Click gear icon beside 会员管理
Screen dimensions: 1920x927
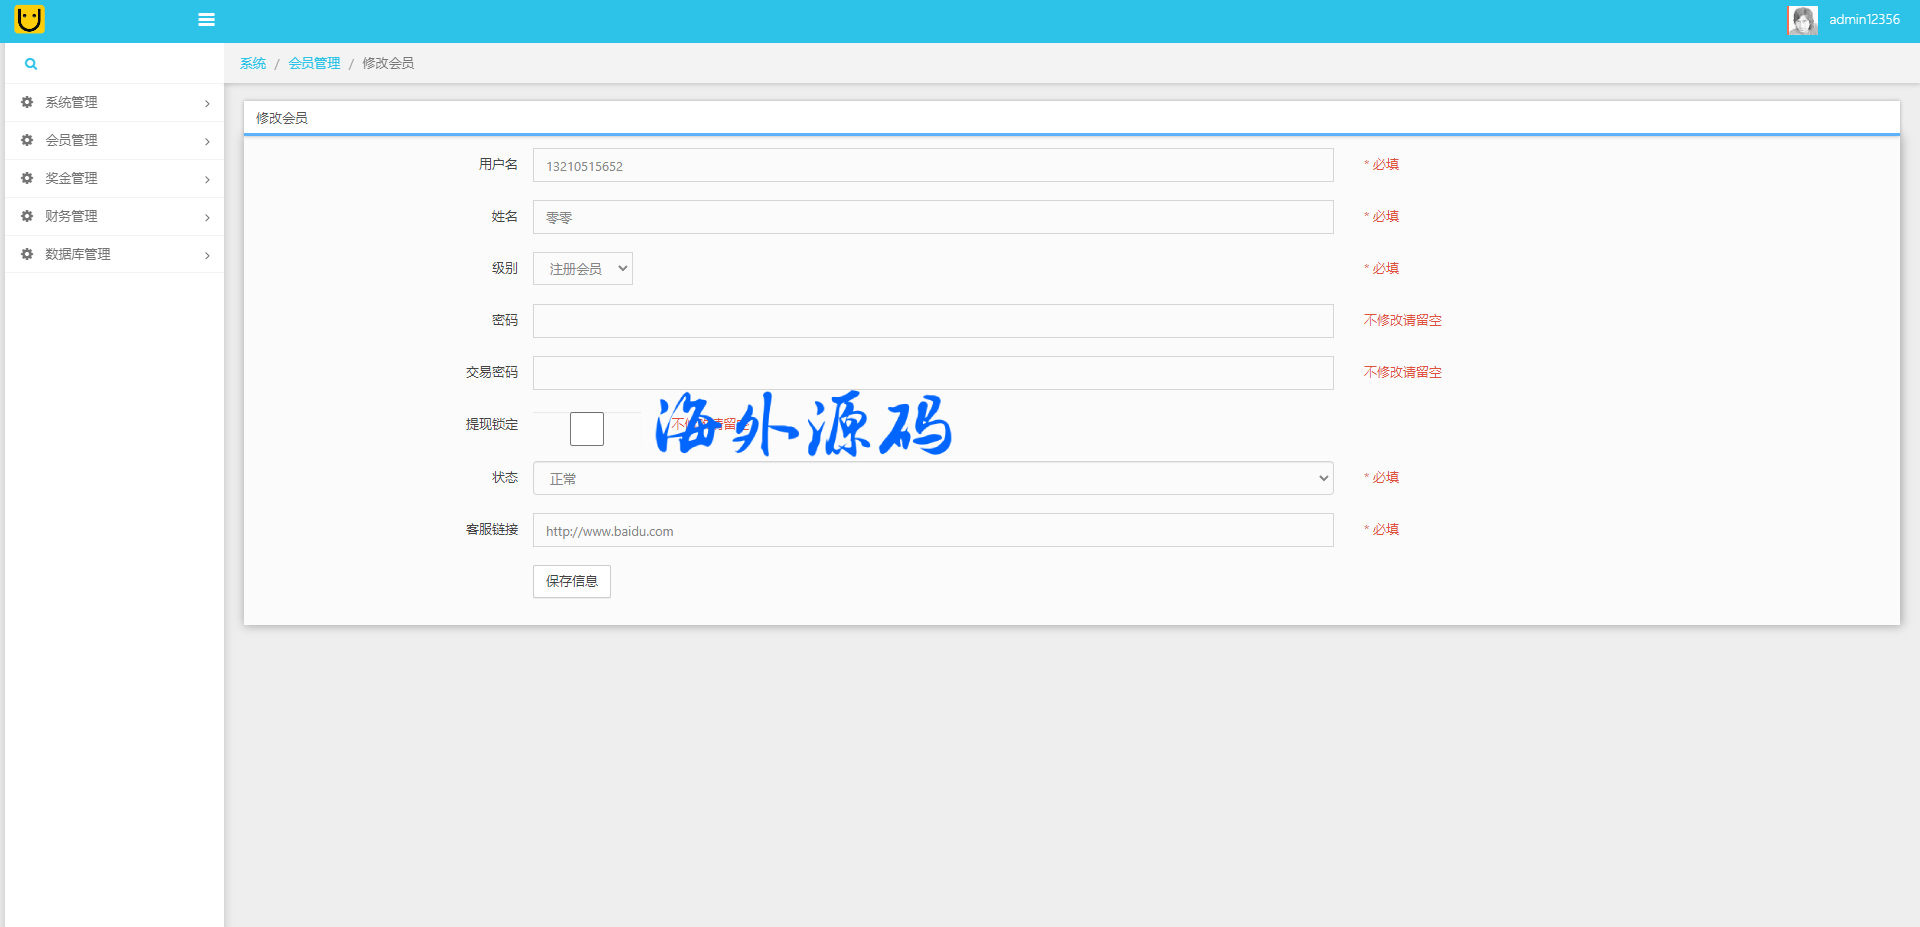point(27,140)
